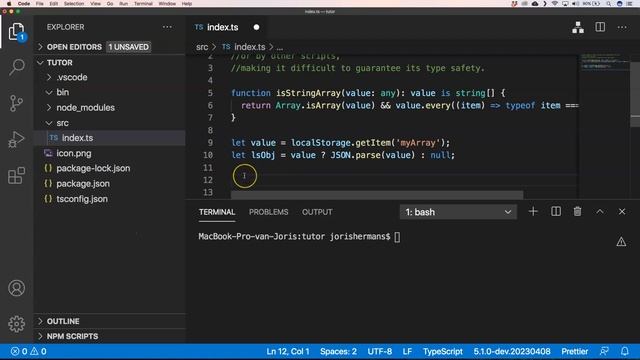The height and width of the screenshot is (360, 640).
Task: Create a new terminal with plus icon
Action: [533, 211]
